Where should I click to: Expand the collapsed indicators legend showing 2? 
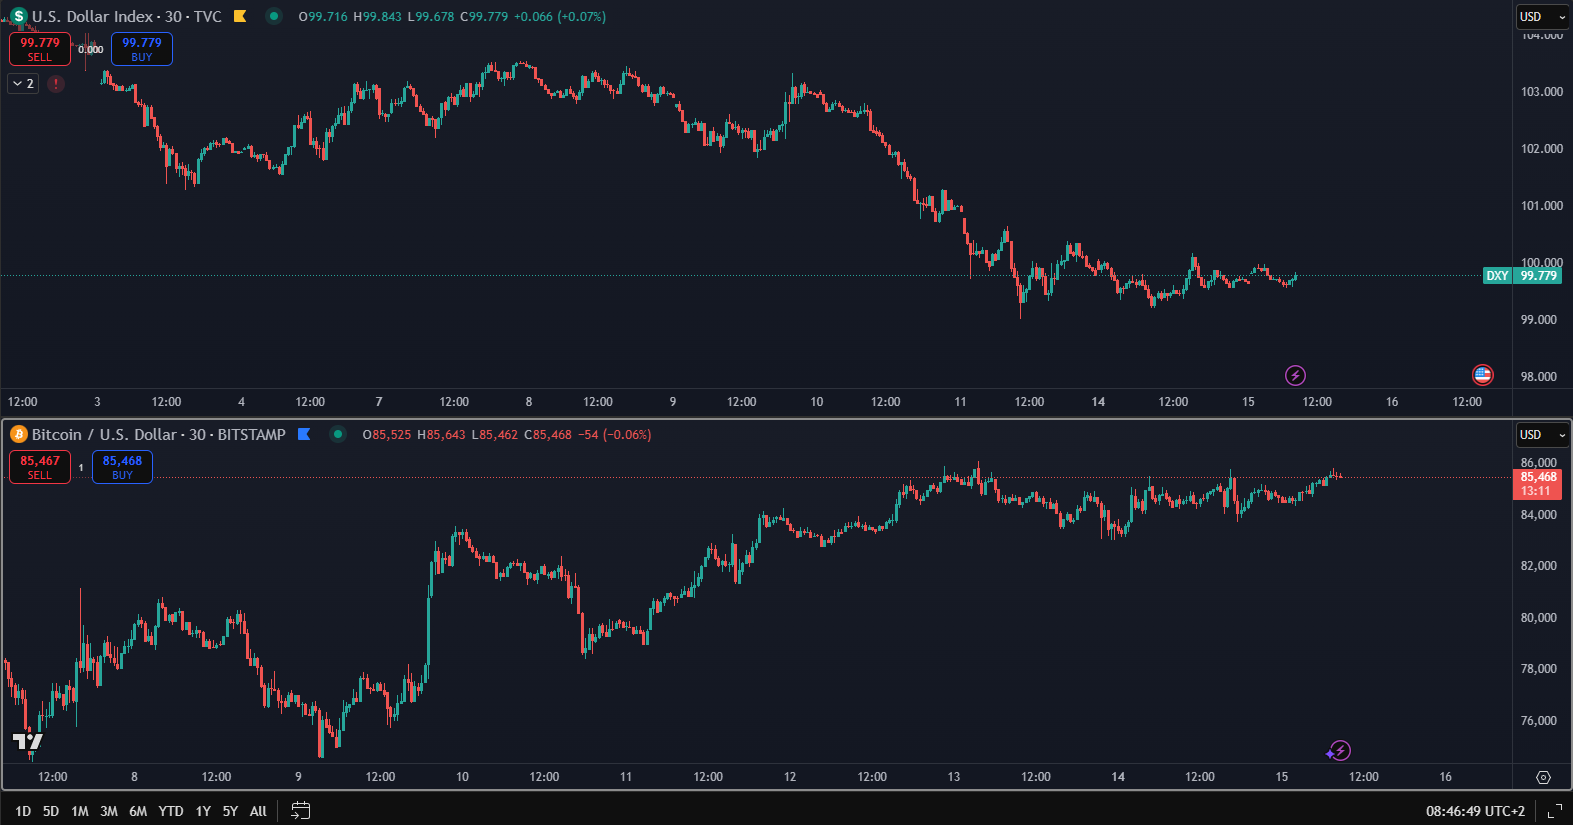pyautogui.click(x=24, y=84)
